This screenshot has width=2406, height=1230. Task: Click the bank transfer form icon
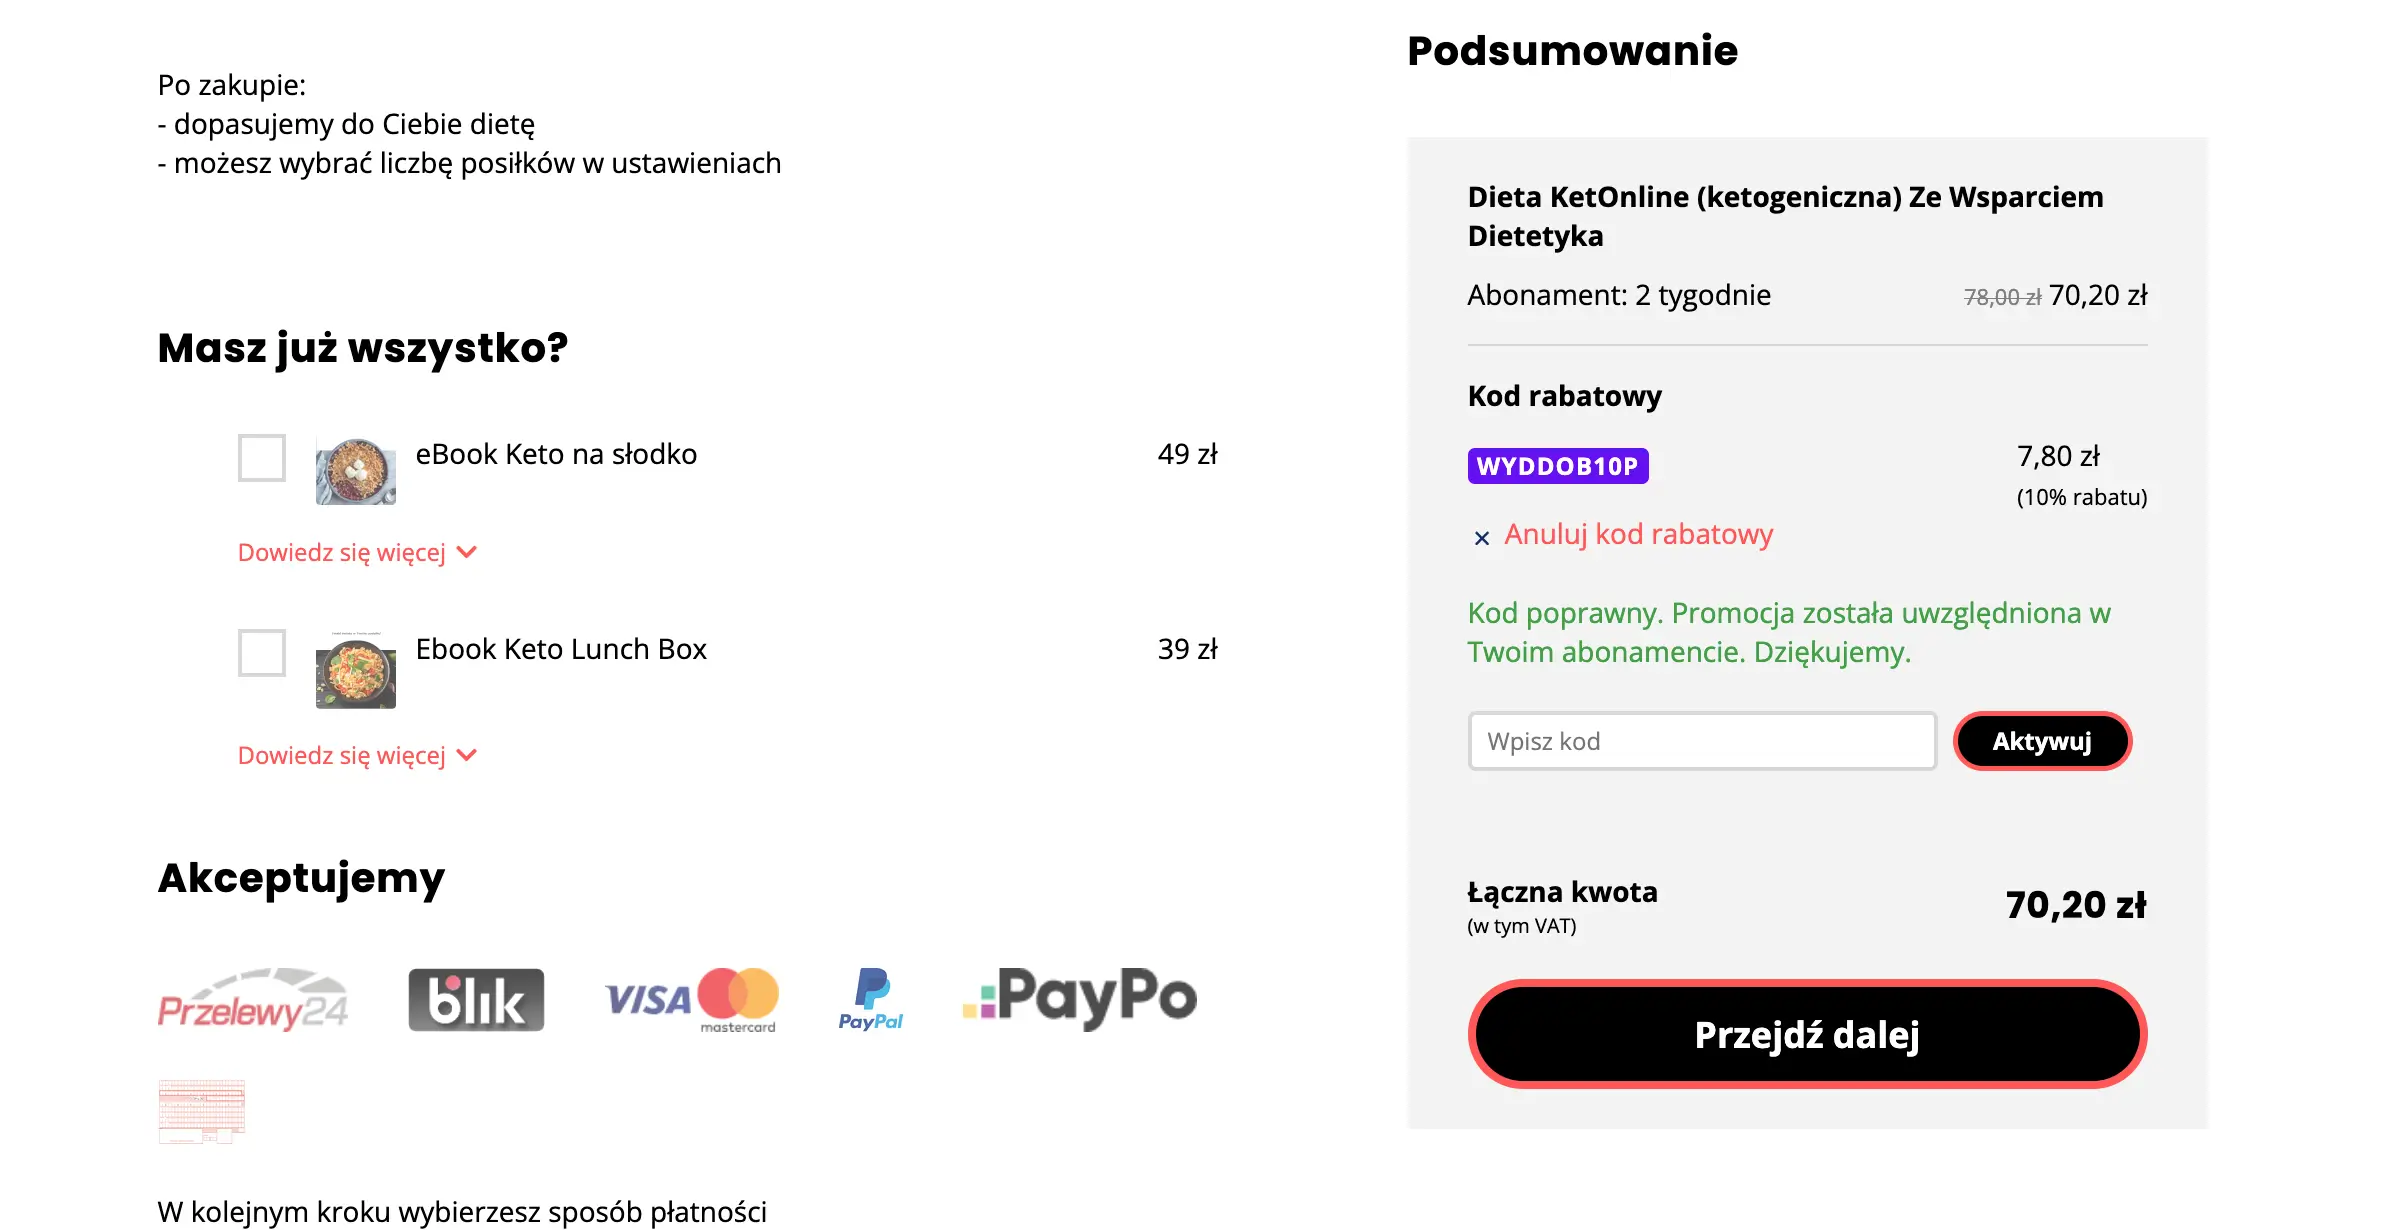[x=201, y=1110]
